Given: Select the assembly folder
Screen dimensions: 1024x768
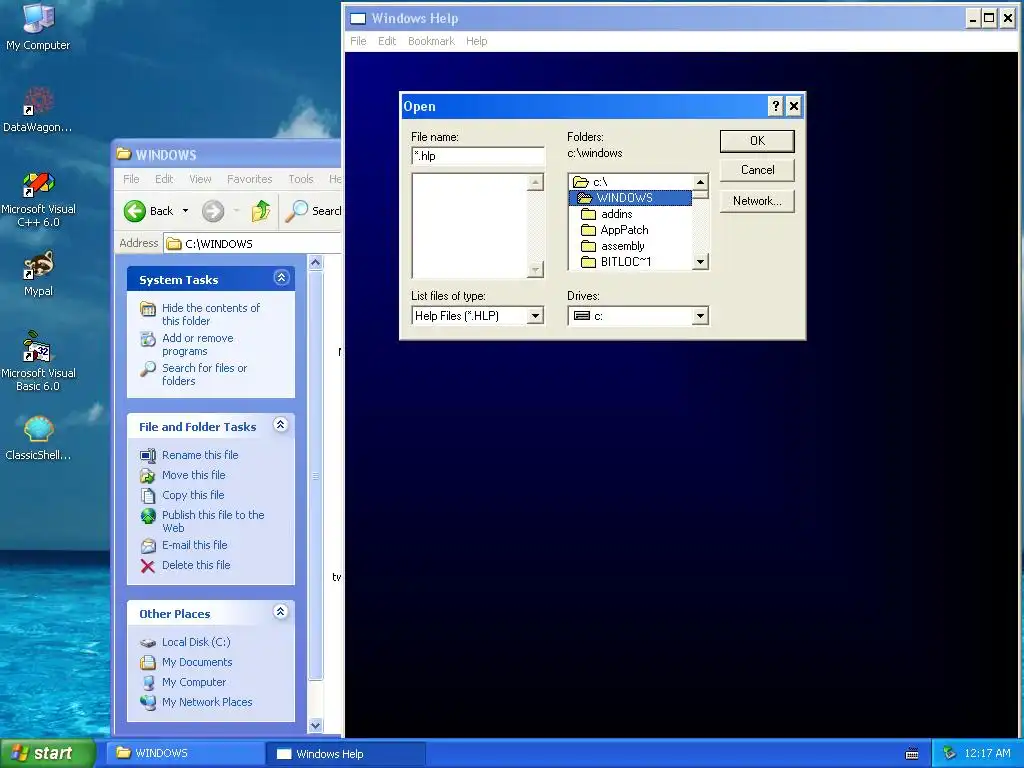Looking at the screenshot, I should point(630,246).
